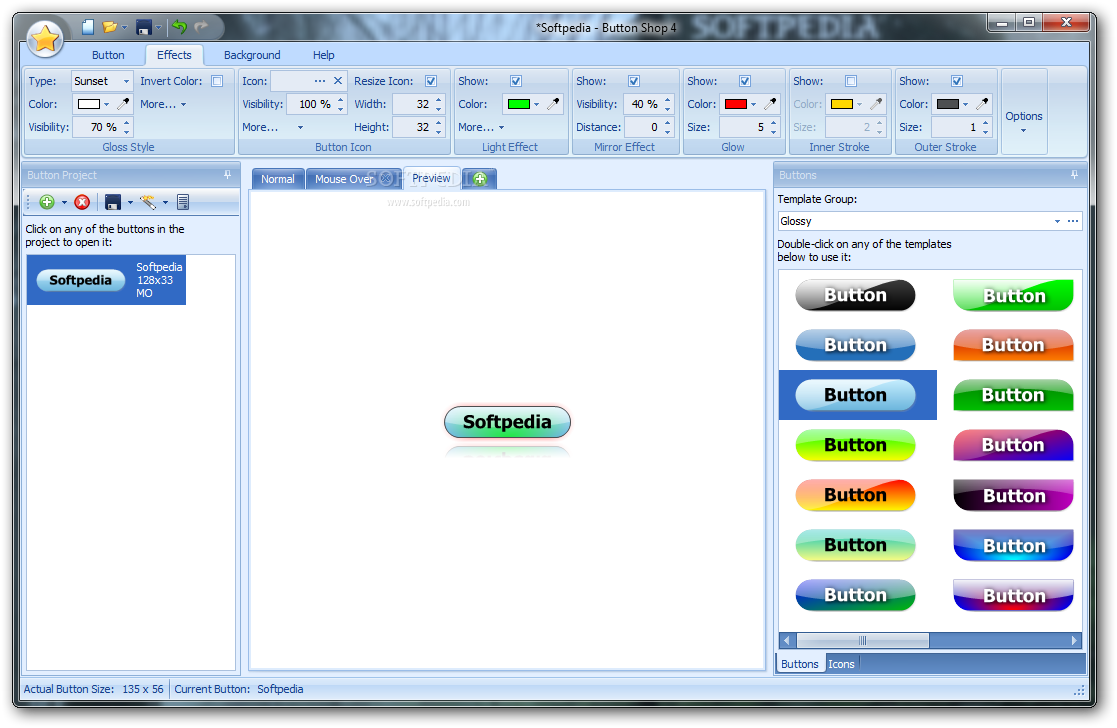Image resolution: width=1117 pixels, height=728 pixels.
Task: Click the white gloss color swatch
Action: [88, 104]
